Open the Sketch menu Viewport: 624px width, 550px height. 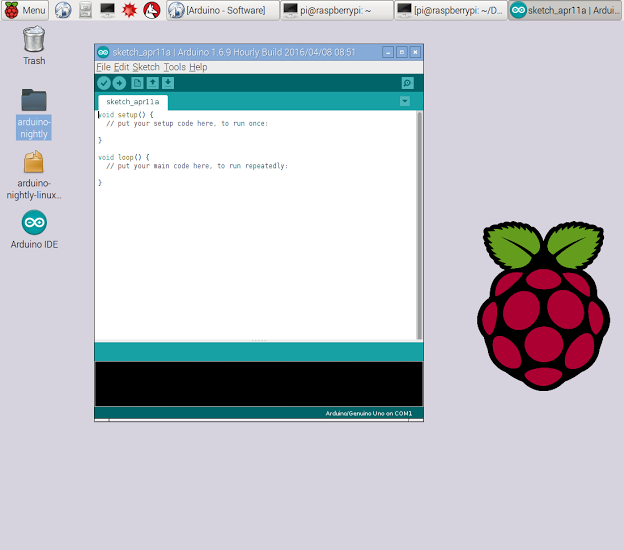(x=146, y=67)
